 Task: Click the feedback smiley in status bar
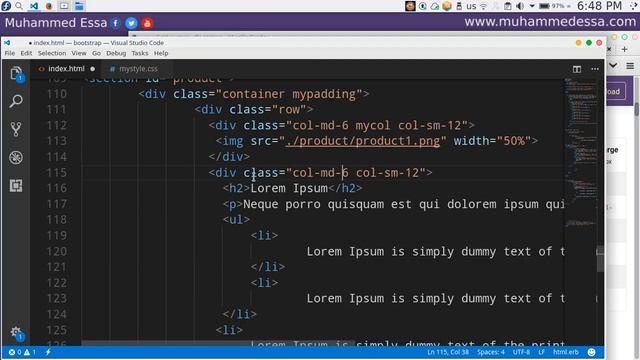click(x=591, y=352)
